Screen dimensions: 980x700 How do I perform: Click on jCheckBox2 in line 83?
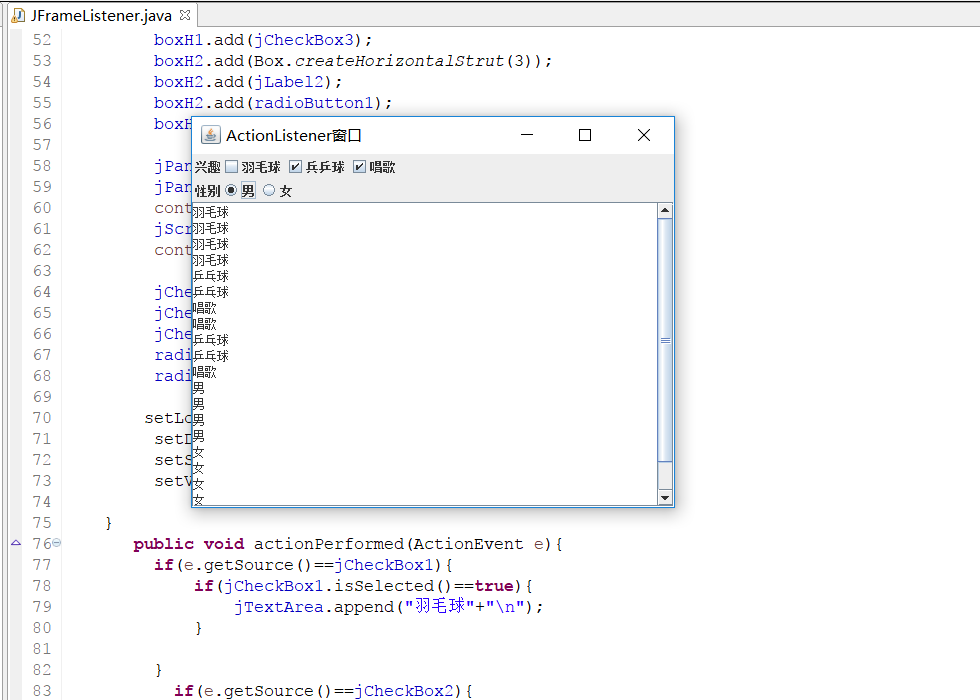404,691
